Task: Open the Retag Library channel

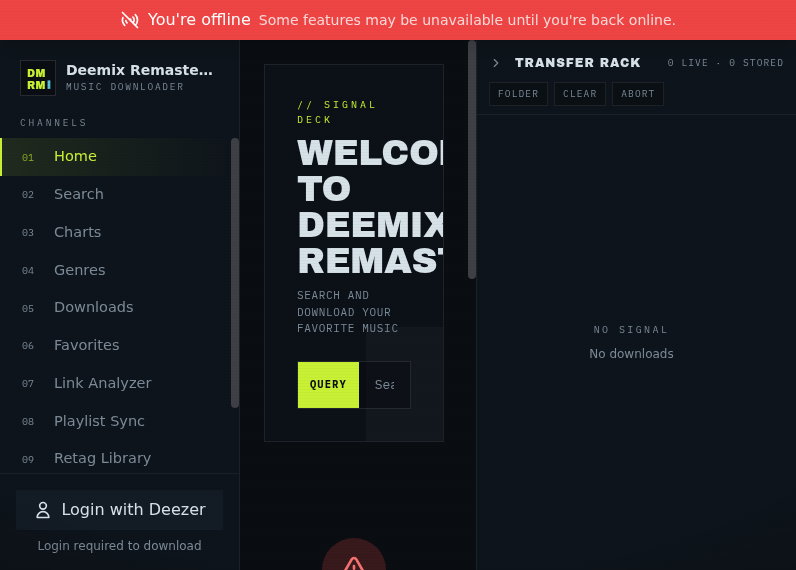Action: coord(115,458)
